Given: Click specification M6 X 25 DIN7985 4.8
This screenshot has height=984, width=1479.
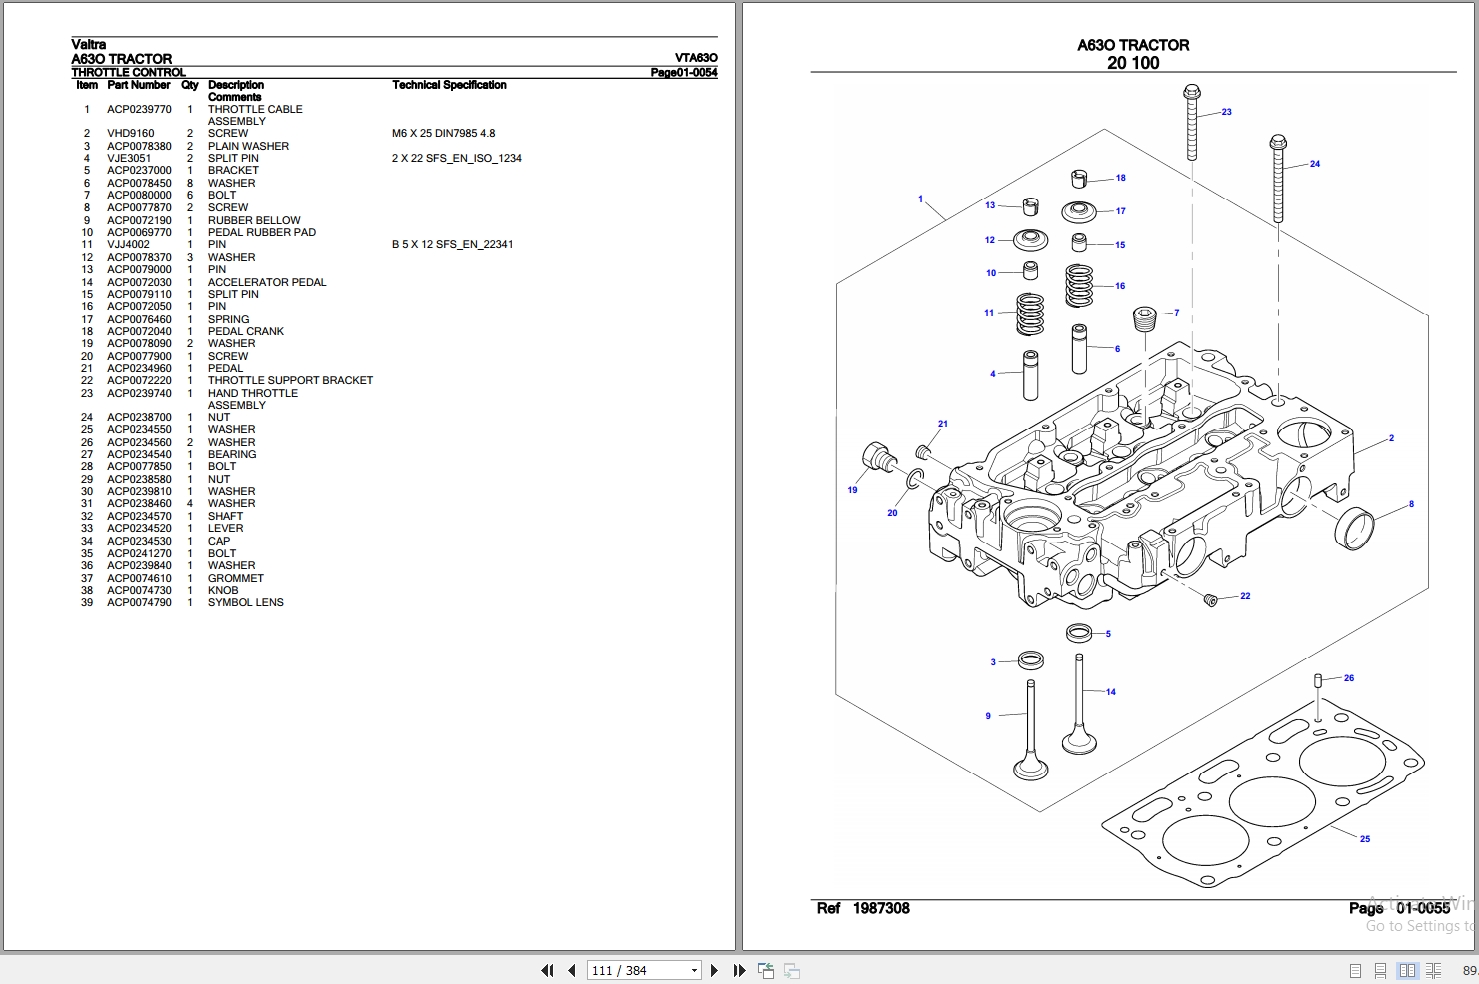Looking at the screenshot, I should click(x=443, y=133).
